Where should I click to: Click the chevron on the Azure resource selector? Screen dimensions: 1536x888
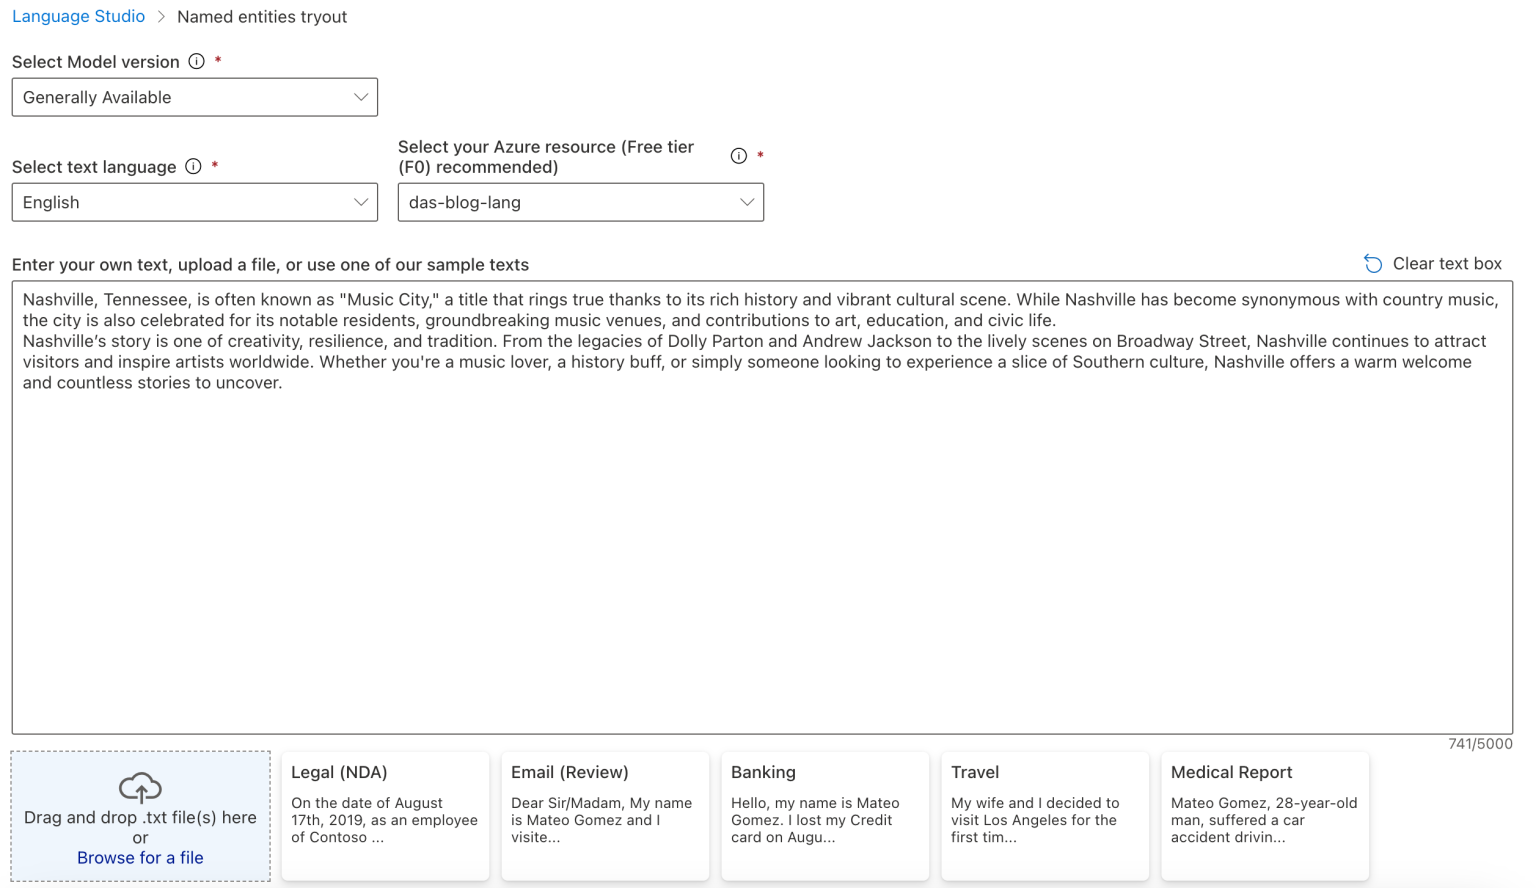746,202
